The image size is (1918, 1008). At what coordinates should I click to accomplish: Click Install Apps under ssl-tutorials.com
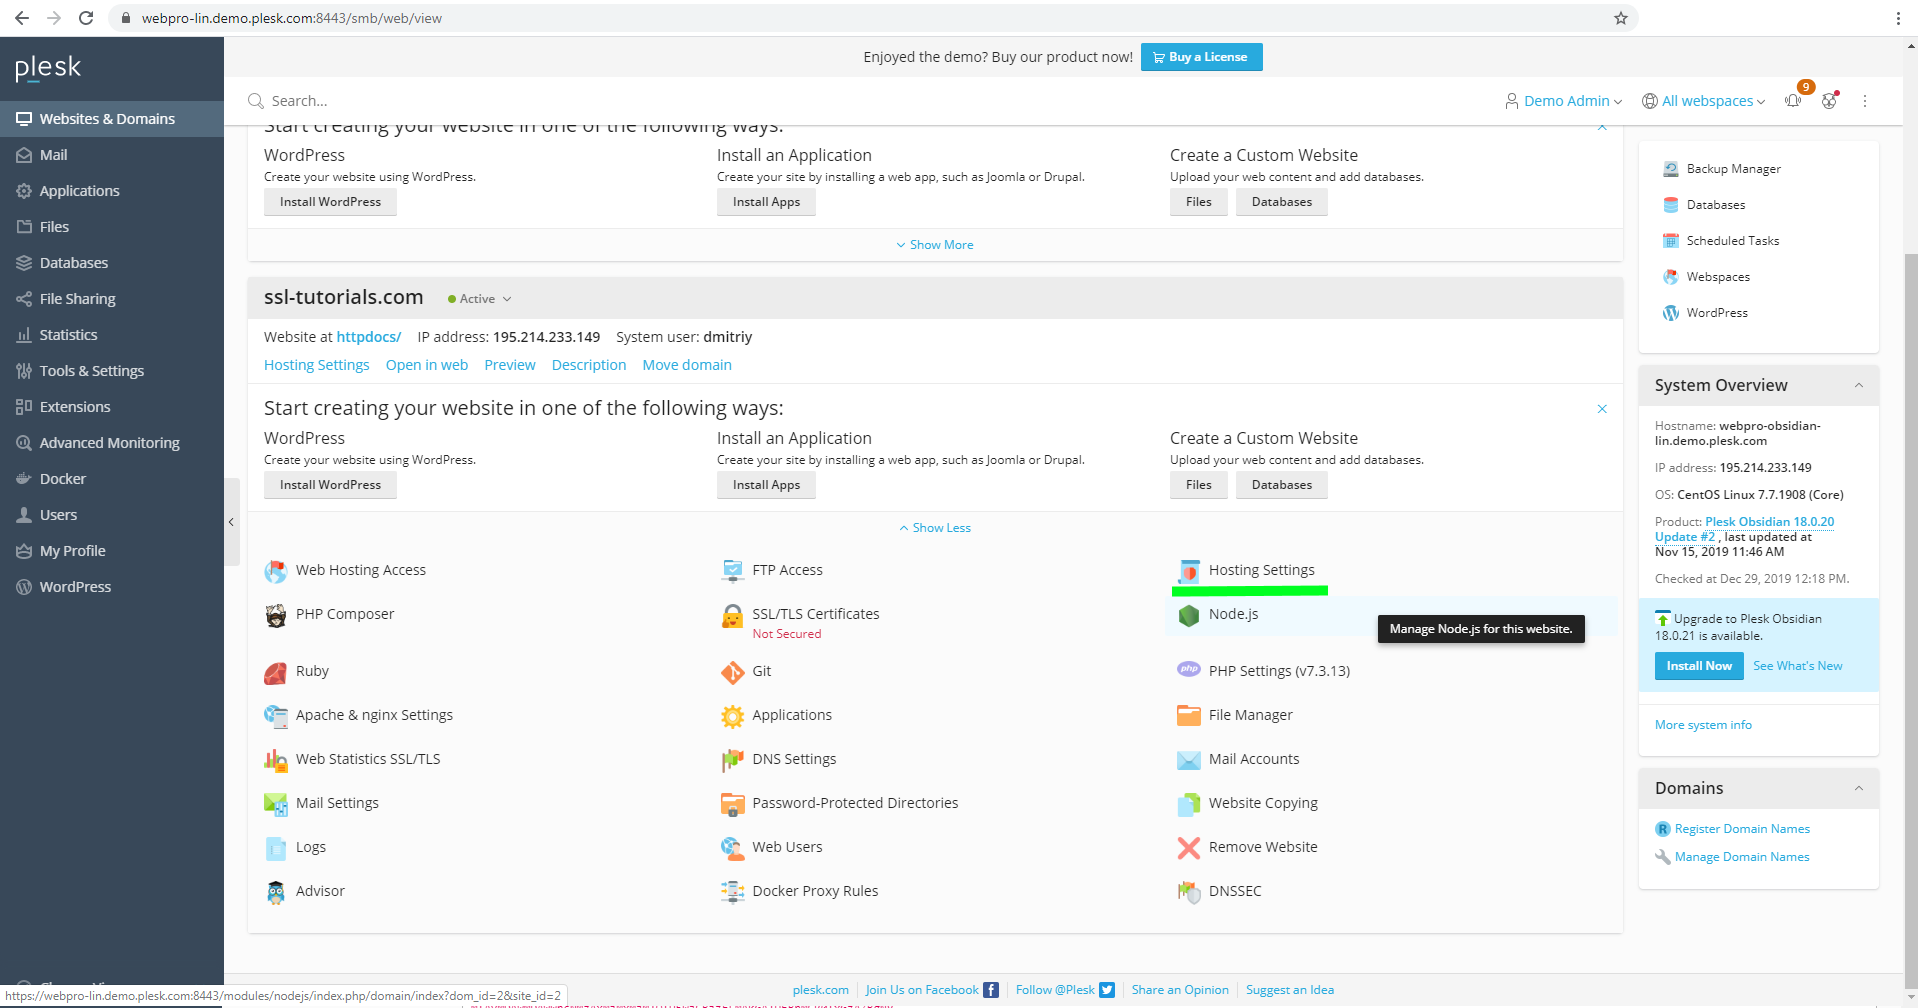pos(766,485)
